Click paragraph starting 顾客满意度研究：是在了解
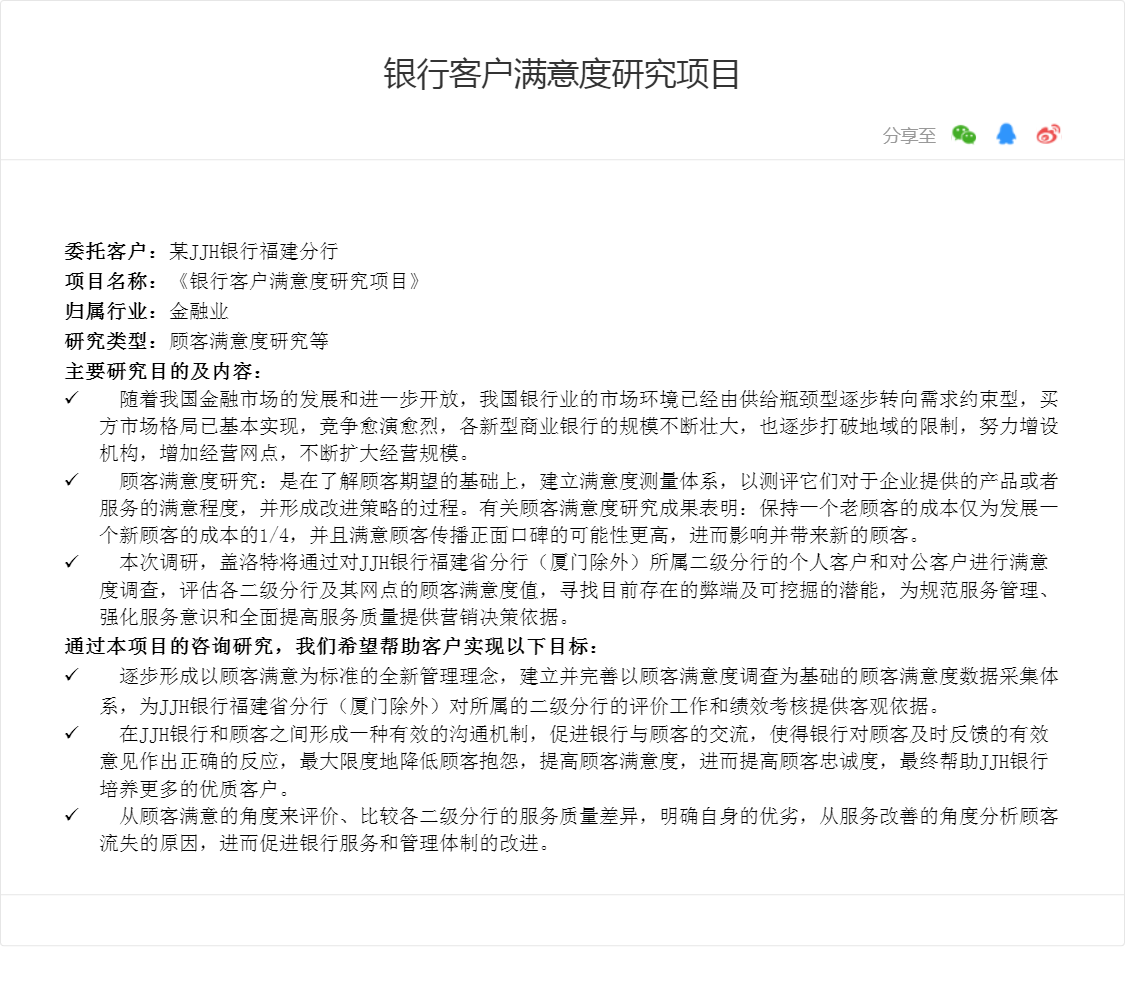The image size is (1125, 1000). click(x=578, y=508)
